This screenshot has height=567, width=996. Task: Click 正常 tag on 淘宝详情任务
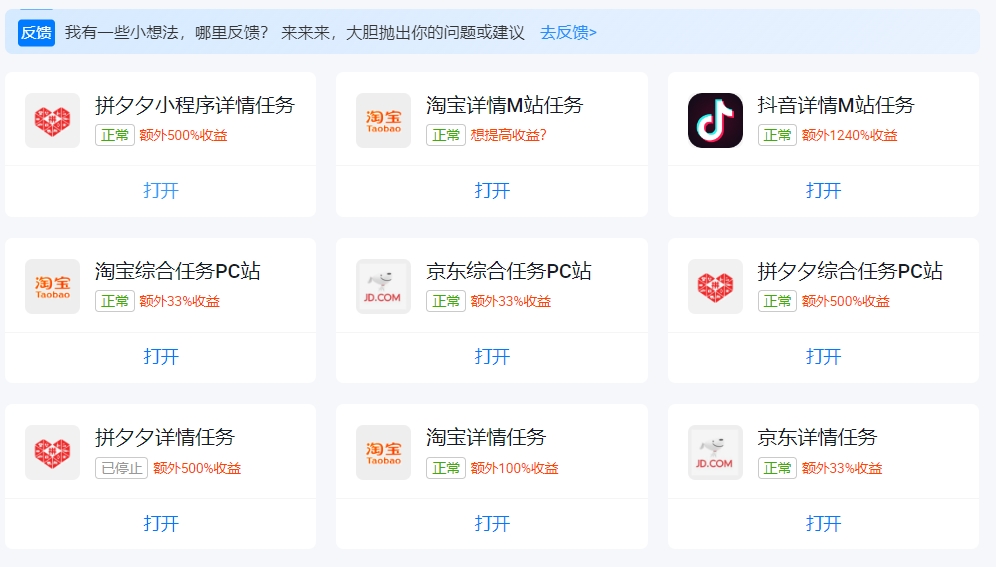coord(446,468)
